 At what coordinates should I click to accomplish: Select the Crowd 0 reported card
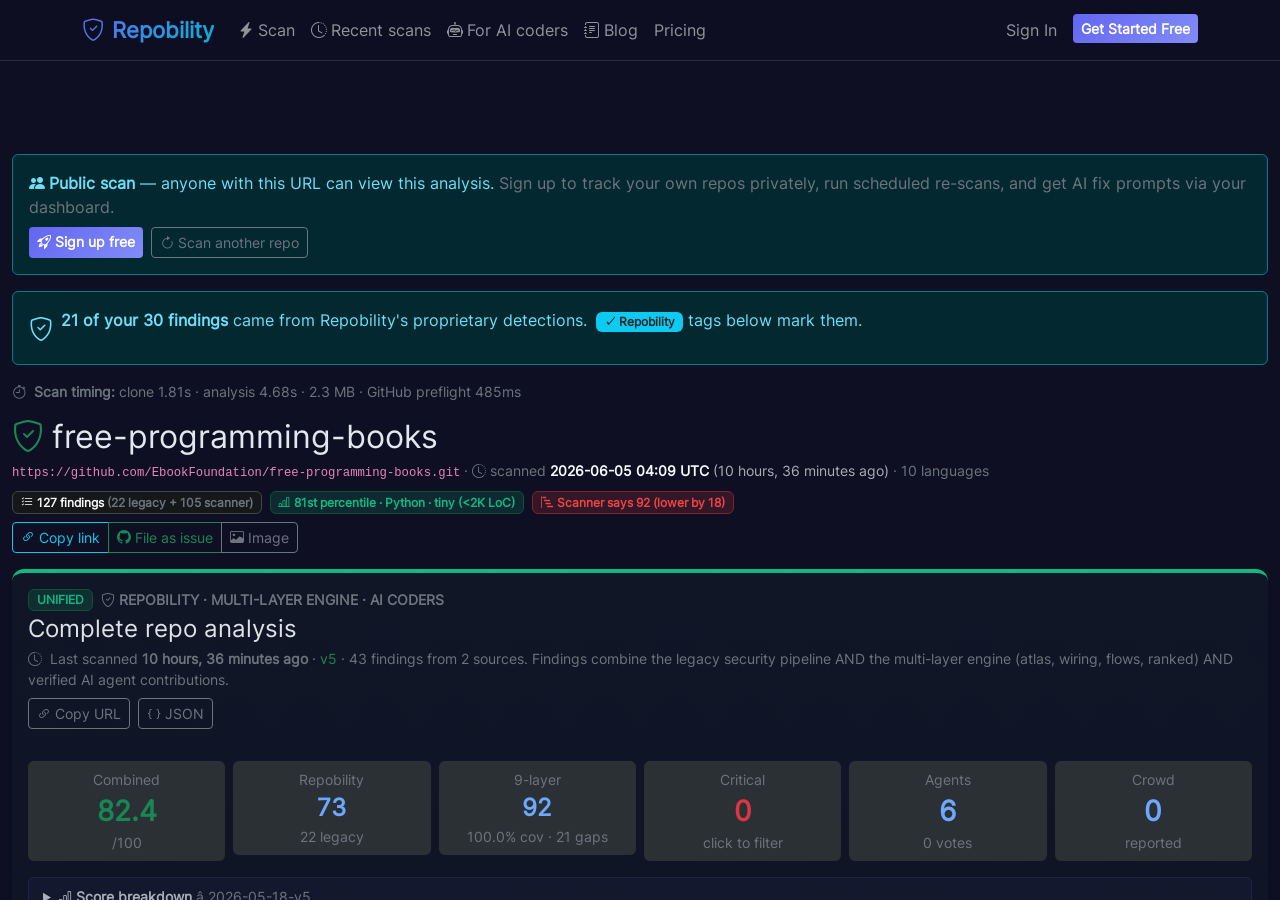[1153, 811]
